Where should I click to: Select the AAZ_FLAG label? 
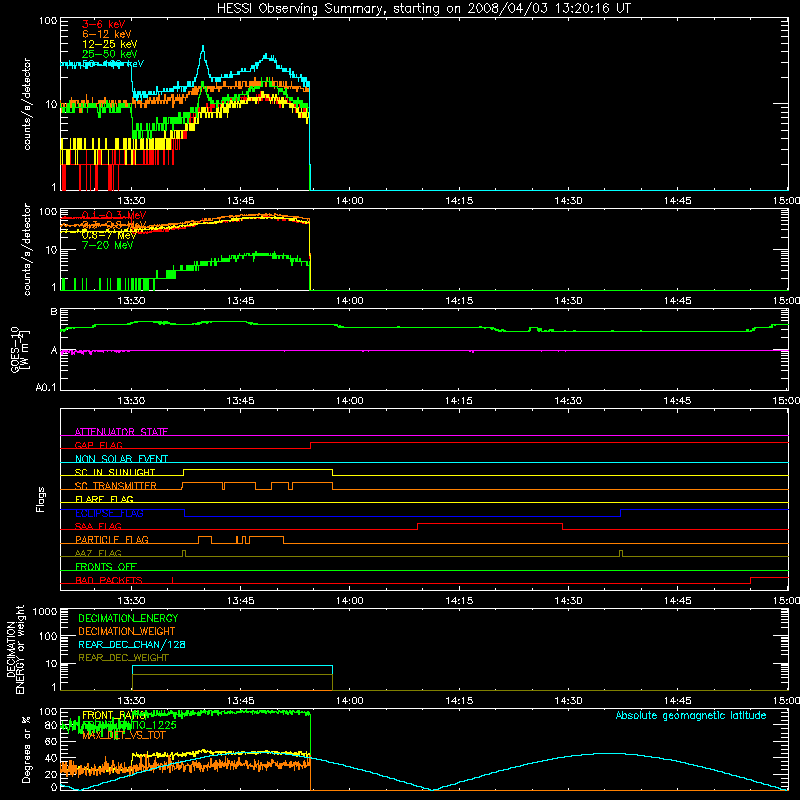(x=98, y=553)
